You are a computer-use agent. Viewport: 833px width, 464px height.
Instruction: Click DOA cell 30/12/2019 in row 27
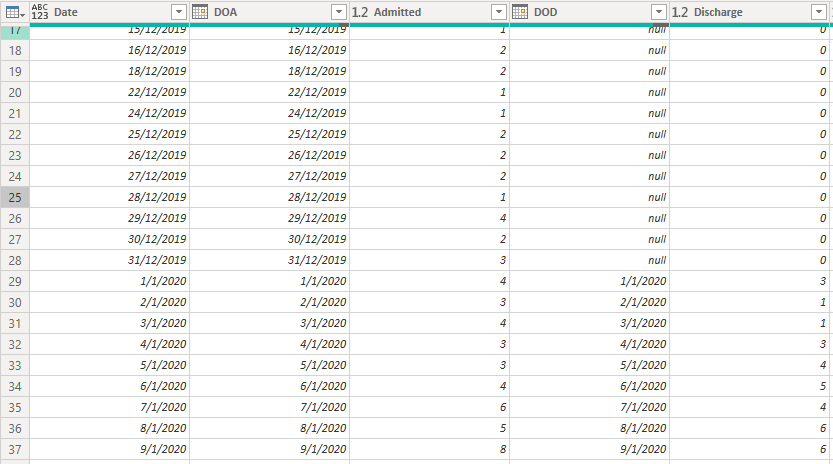269,239
